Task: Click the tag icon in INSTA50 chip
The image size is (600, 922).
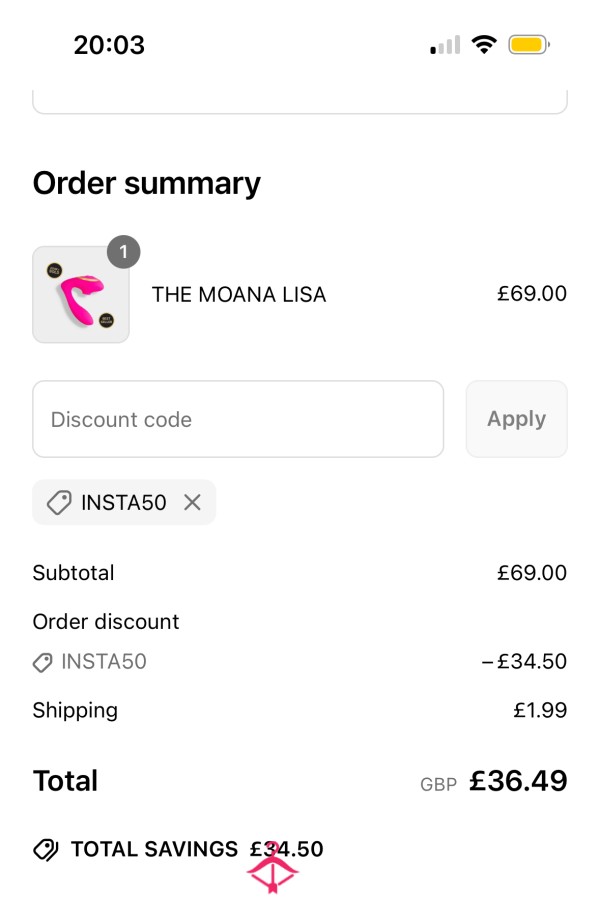Action: [59, 503]
